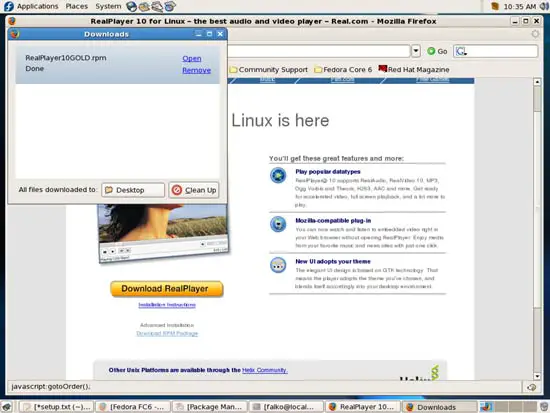The image size is (550, 413).
Task: Launch the web browser globe launcher icon
Action: click(131, 6)
